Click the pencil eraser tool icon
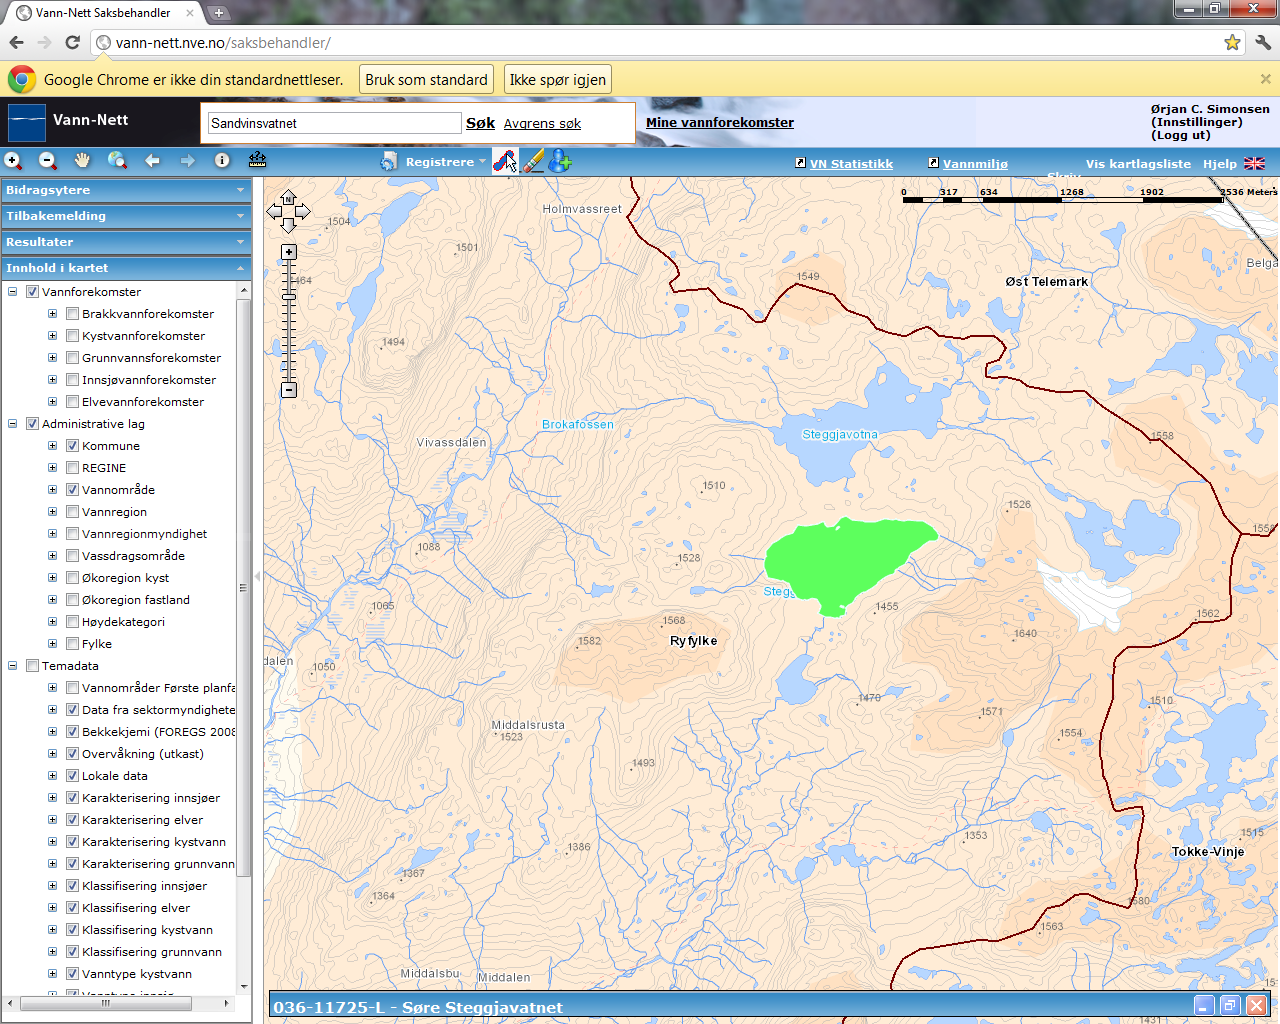This screenshot has width=1280, height=1024. [x=533, y=161]
